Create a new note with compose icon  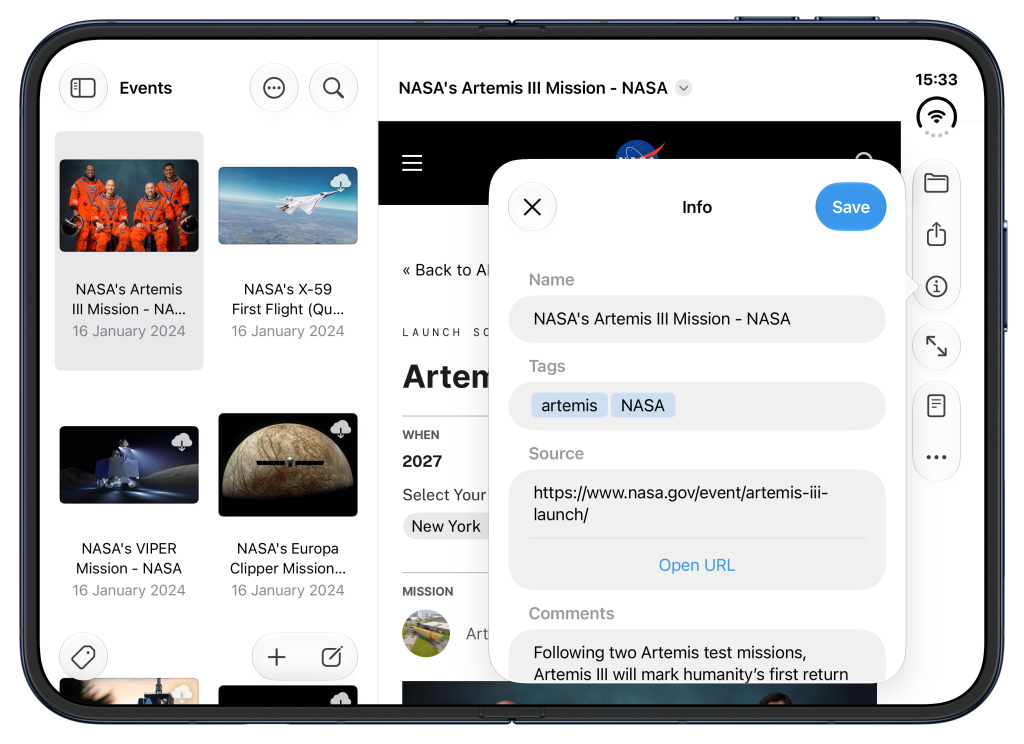[332, 656]
